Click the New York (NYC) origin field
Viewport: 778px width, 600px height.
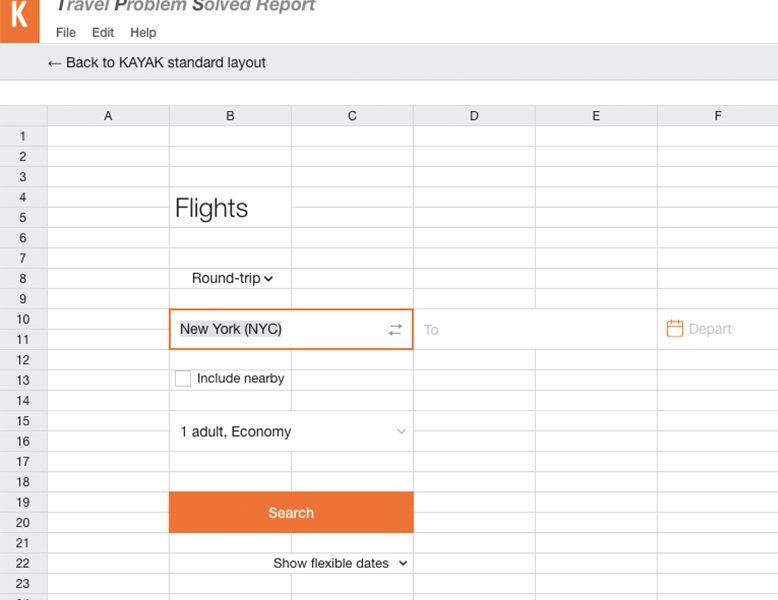tap(291, 329)
